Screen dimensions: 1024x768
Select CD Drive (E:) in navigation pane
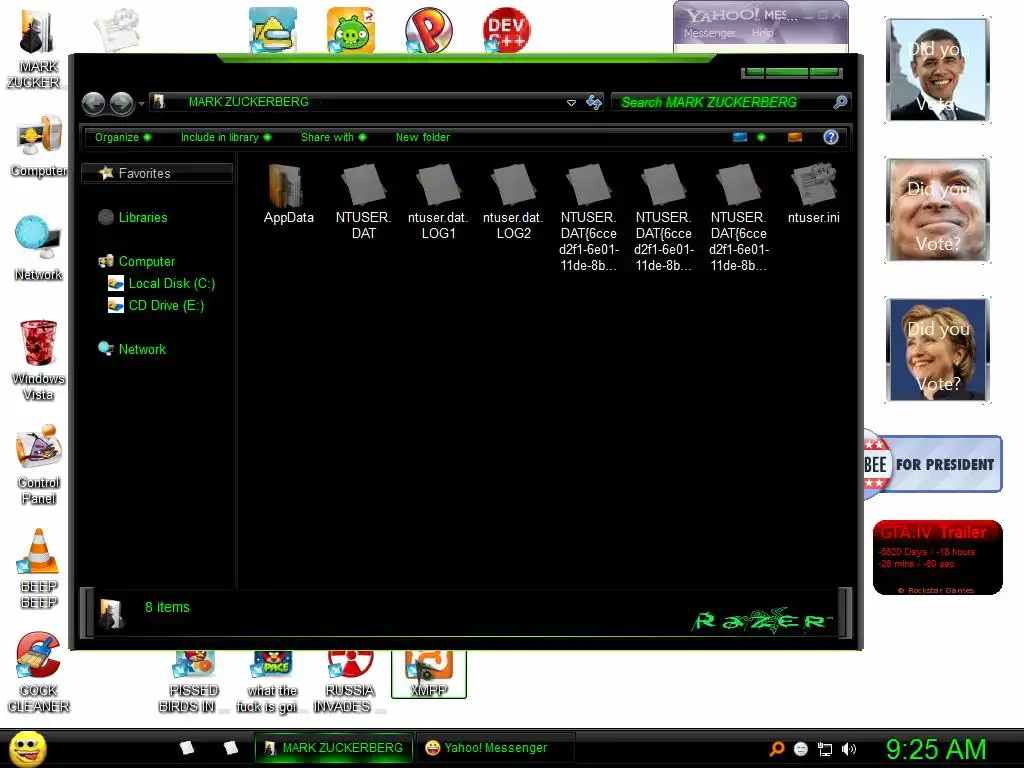(156, 306)
